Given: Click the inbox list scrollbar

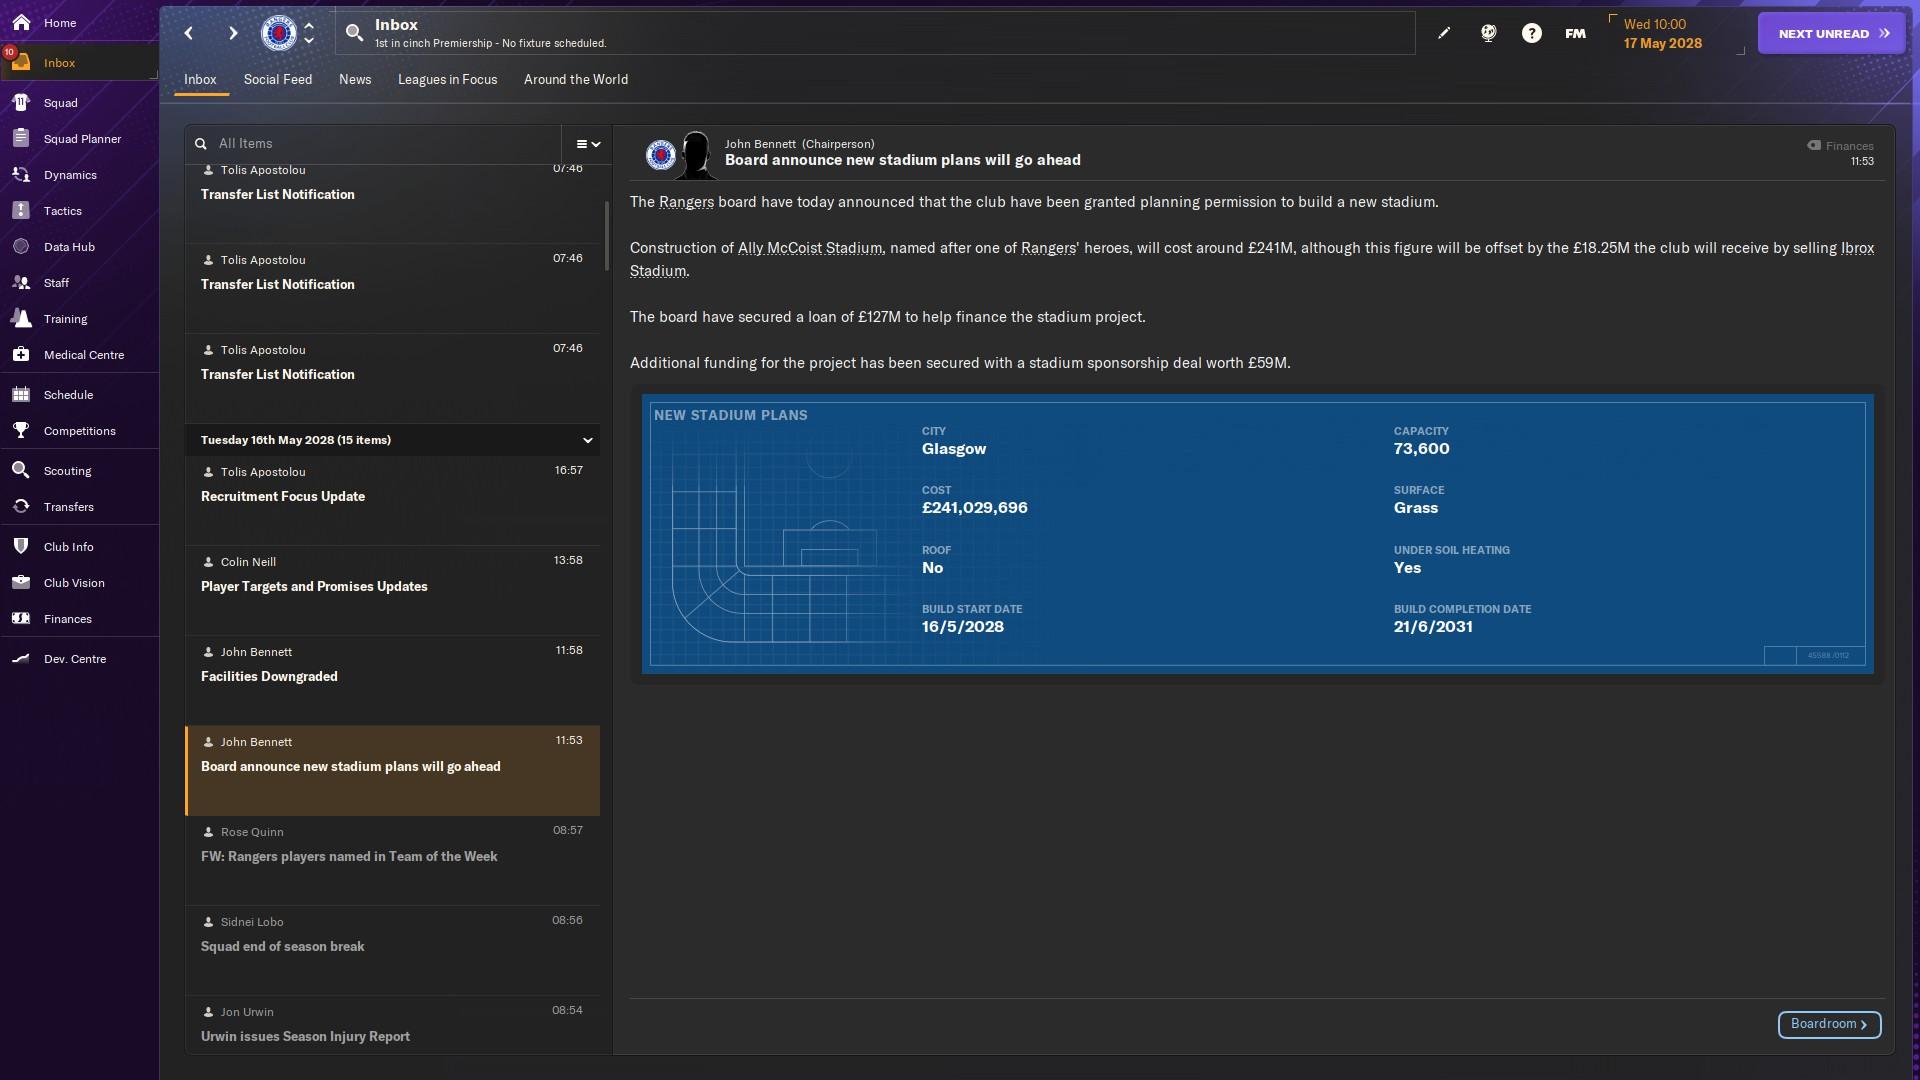Looking at the screenshot, I should point(606,236).
